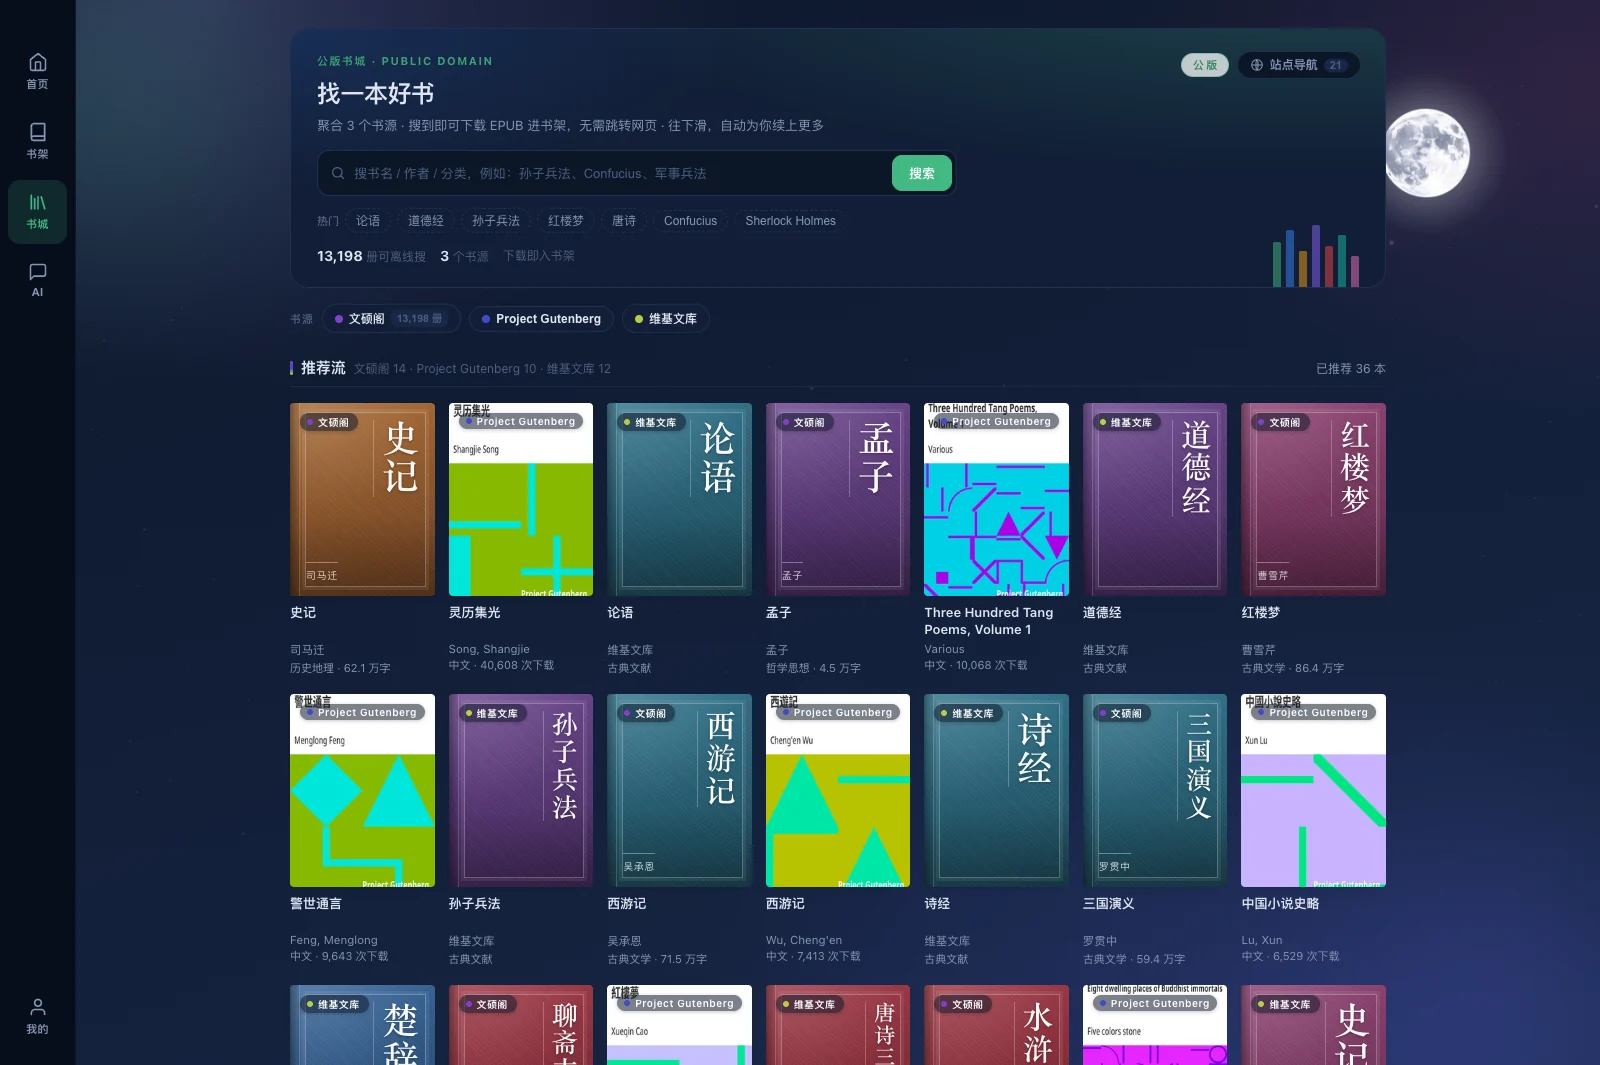The width and height of the screenshot is (1600, 1065).
Task: Click the 三国演义 book title text
Action: tap(1109, 904)
